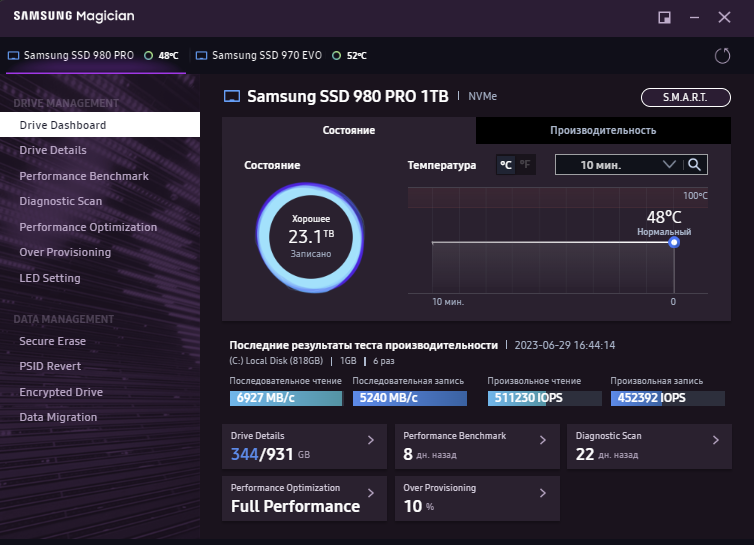This screenshot has height=545, width=754.
Task: Open Over Provisioning in sidebar
Action: (65, 252)
